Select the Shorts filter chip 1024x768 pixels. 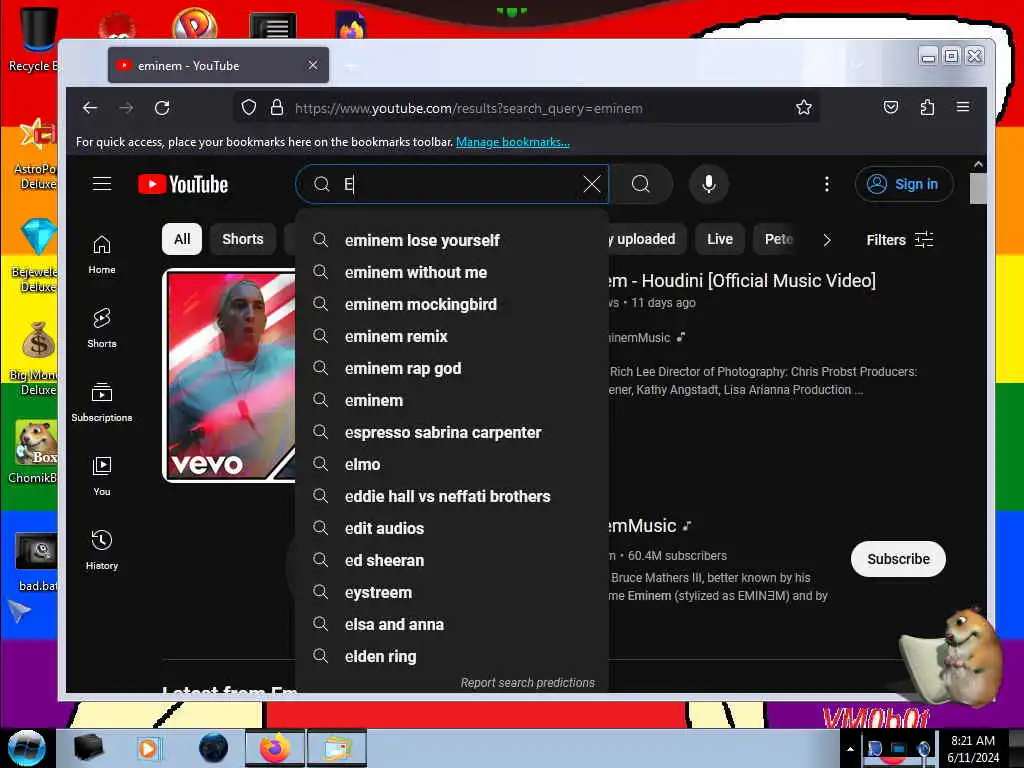(x=242, y=239)
